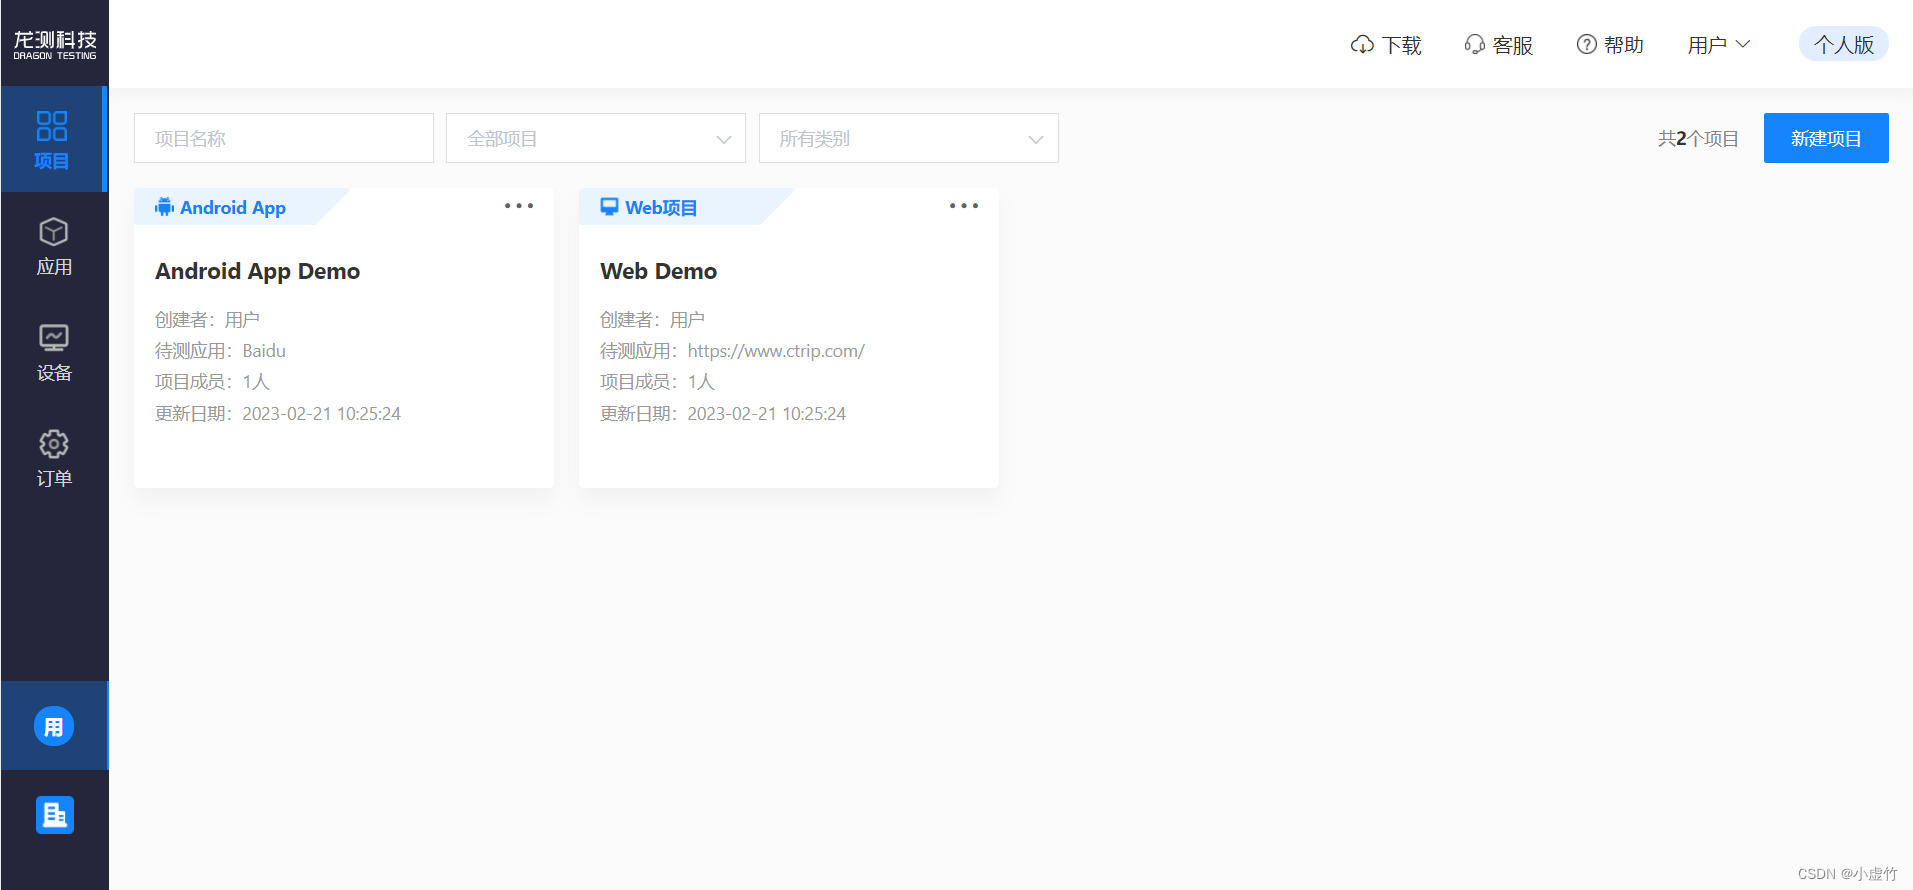
Task: Open more options on Android App card
Action: pyautogui.click(x=519, y=206)
